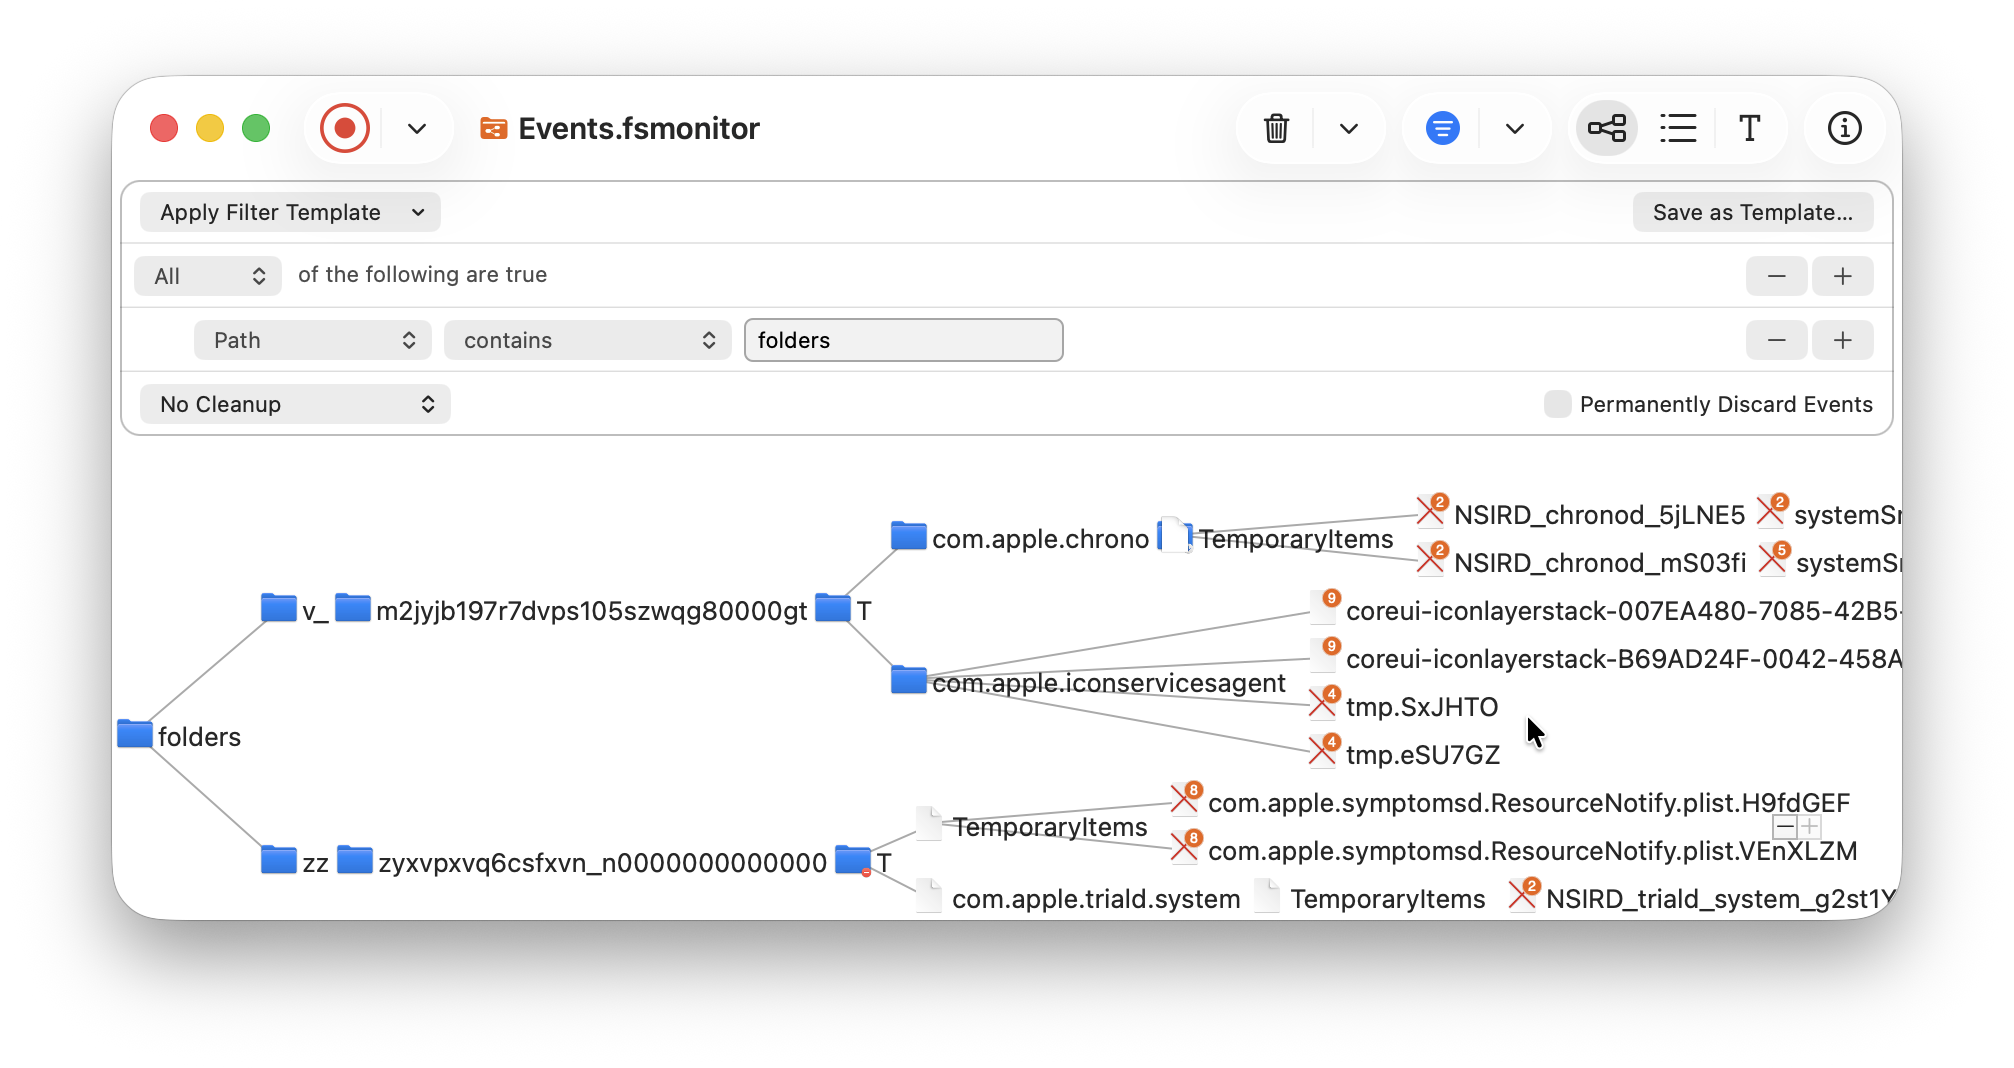The width and height of the screenshot is (2014, 1068).
Task: Open the chevron menu beside the filter icon
Action: click(x=1515, y=128)
